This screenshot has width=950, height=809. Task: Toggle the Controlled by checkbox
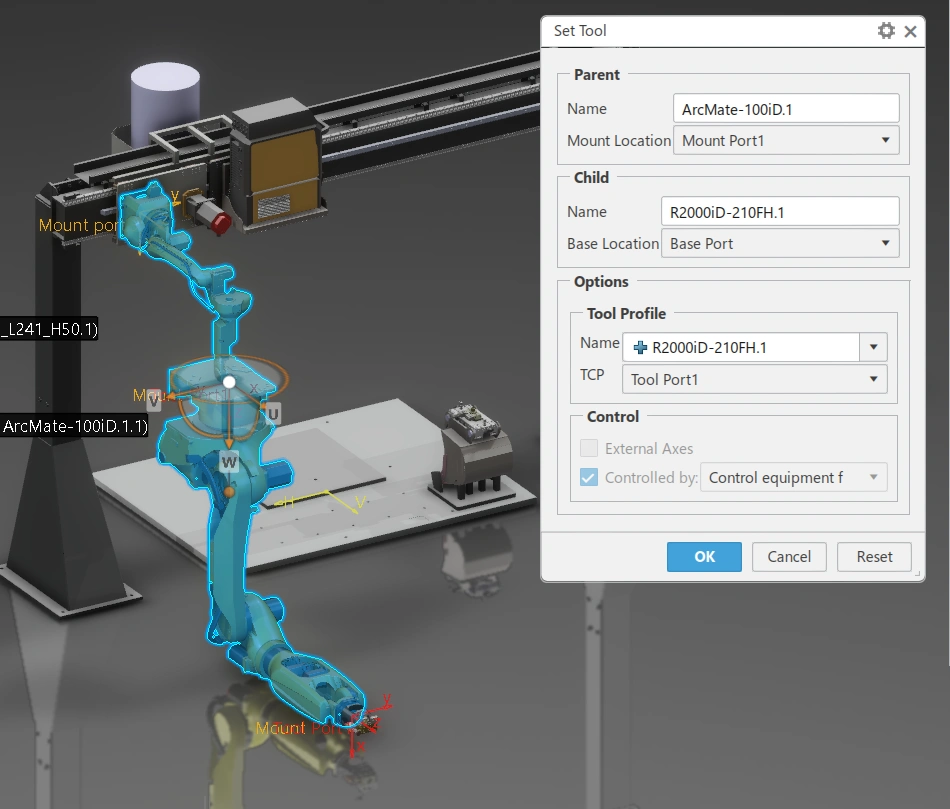tap(588, 478)
